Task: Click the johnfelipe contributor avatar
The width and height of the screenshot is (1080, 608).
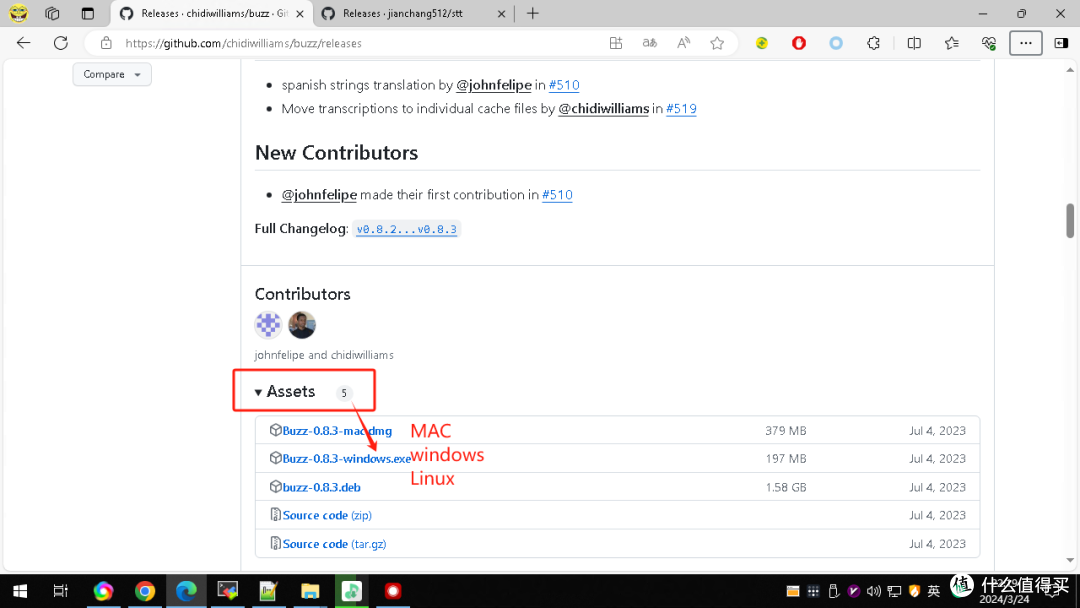Action: pyautogui.click(x=268, y=325)
